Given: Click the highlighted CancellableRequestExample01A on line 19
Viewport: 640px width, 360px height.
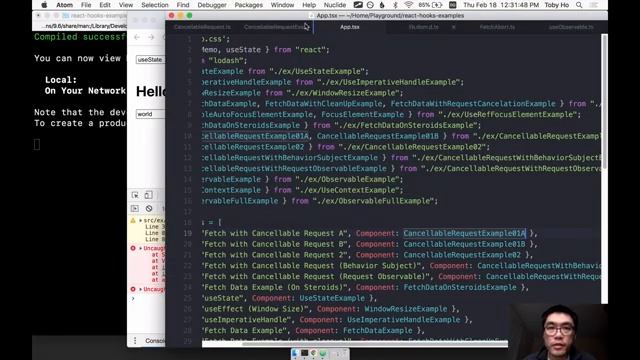Looking at the screenshot, I should pos(464,233).
